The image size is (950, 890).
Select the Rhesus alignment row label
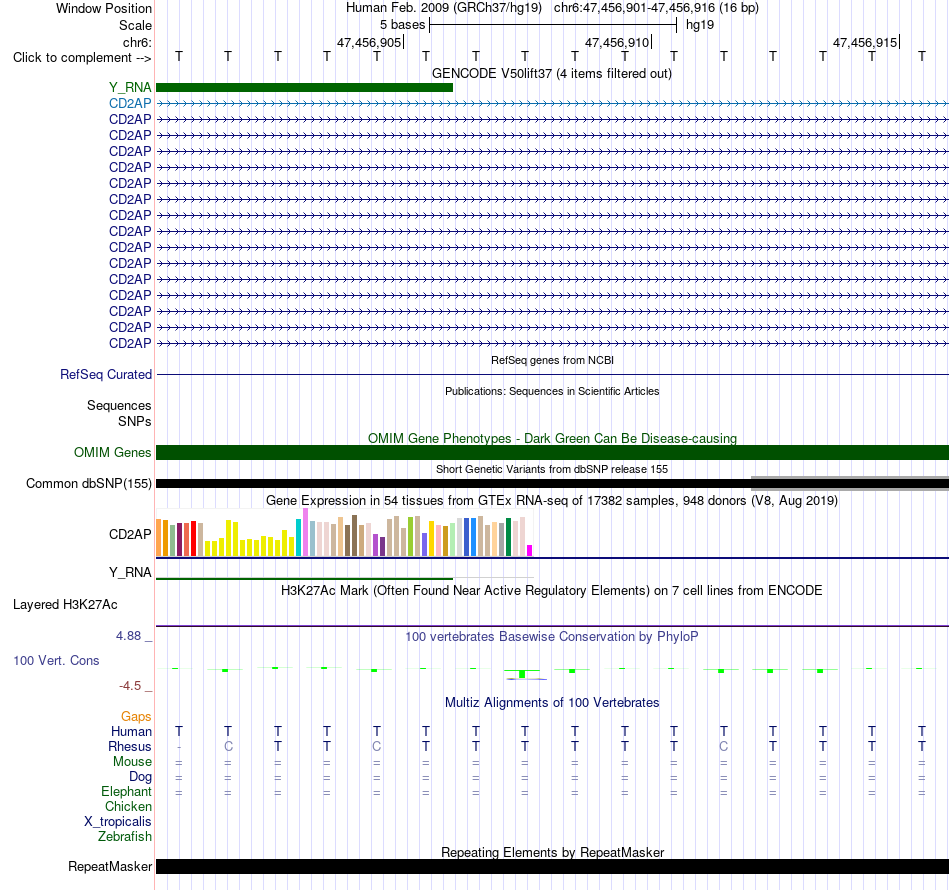click(x=130, y=746)
